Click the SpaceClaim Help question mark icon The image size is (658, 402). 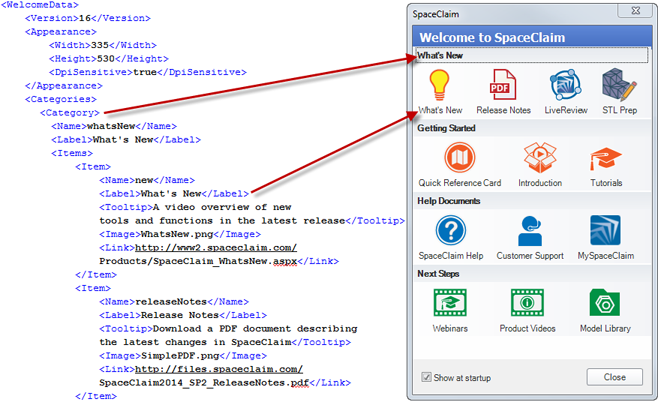click(x=450, y=231)
